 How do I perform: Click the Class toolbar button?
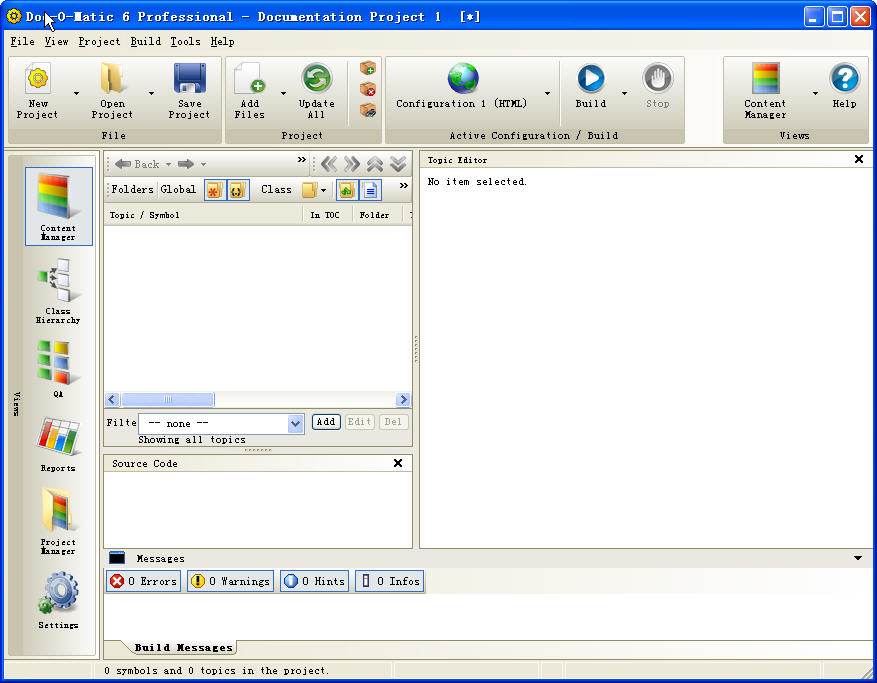(x=276, y=190)
